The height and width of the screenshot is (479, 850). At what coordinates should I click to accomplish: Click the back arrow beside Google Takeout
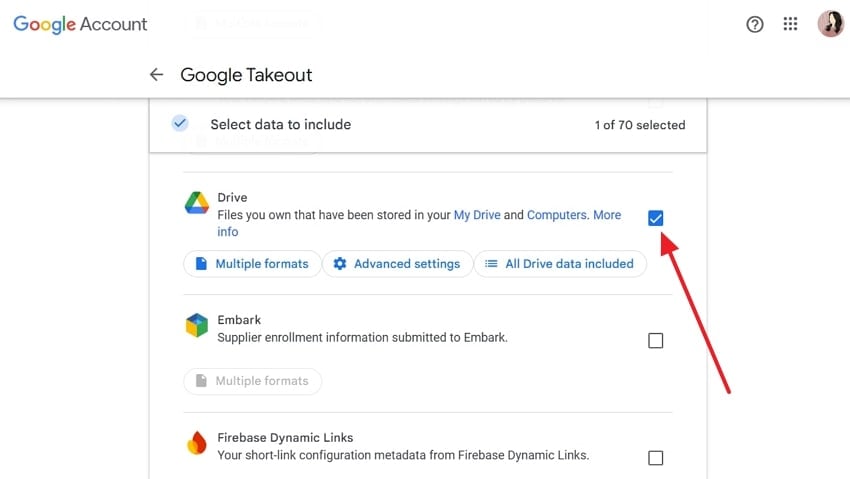click(156, 75)
